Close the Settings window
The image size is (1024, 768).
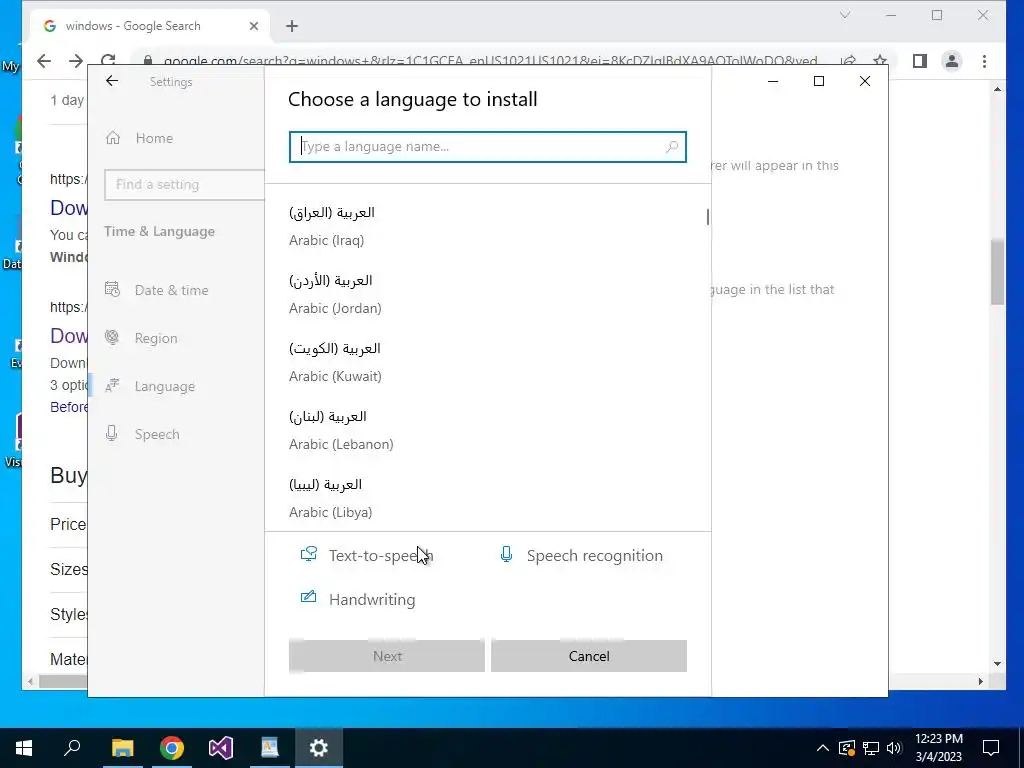[x=865, y=81]
